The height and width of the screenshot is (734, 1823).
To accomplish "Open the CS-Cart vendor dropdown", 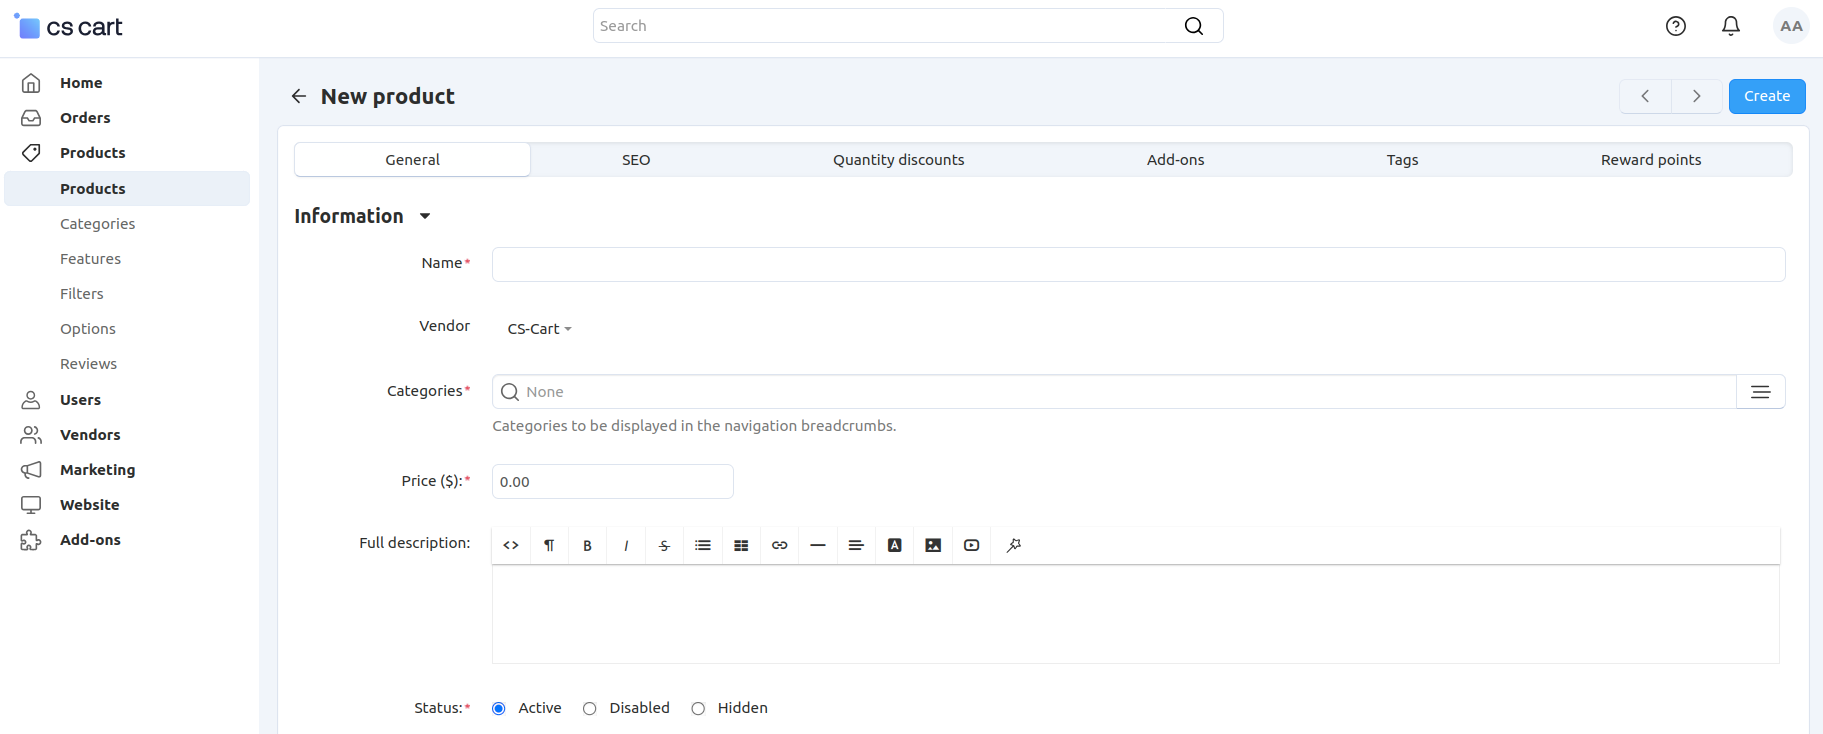I will click(x=540, y=329).
